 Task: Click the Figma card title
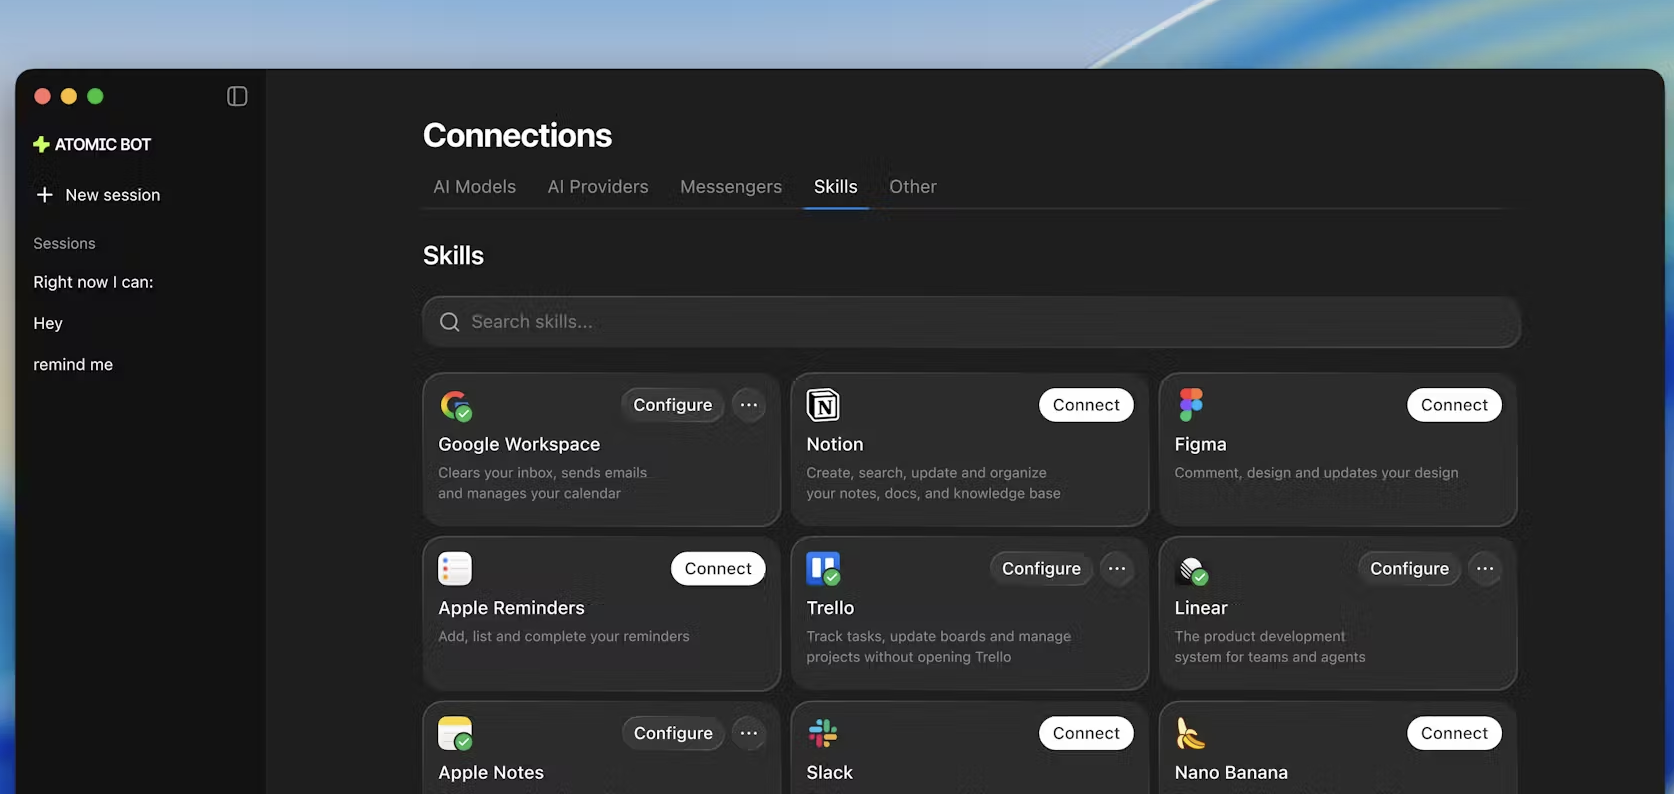(x=1200, y=444)
